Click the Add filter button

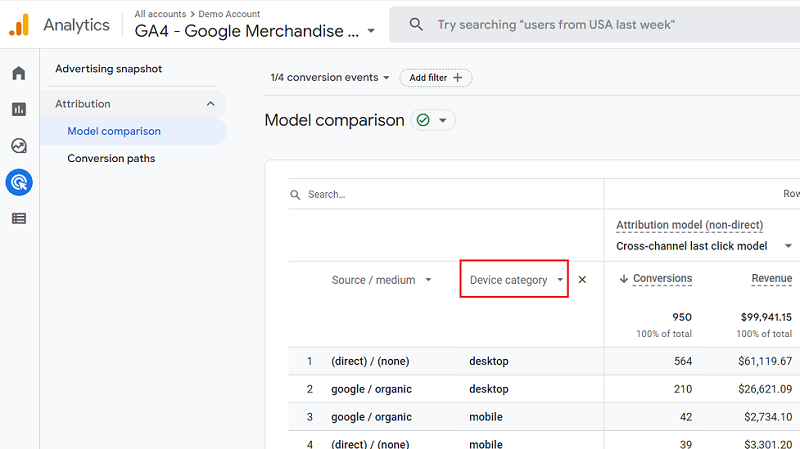[436, 78]
